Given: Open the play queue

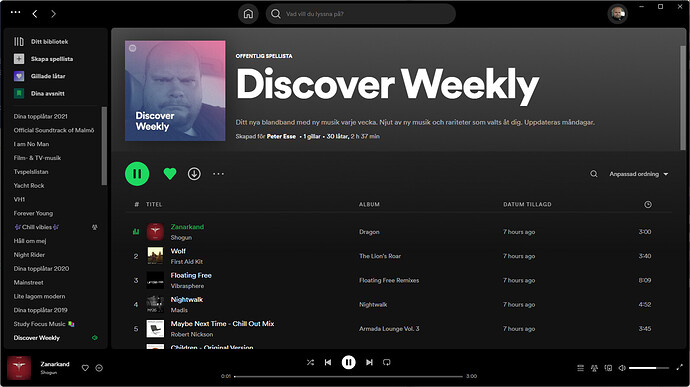Looking at the screenshot, I should click(580, 368).
